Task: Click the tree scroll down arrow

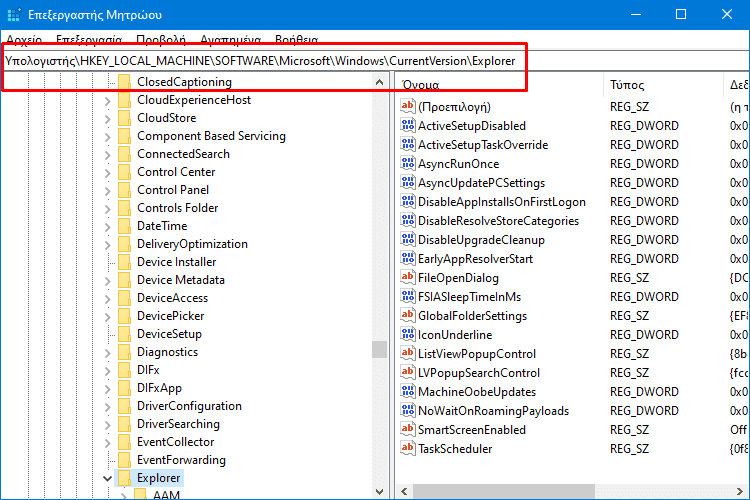Action: point(379,491)
